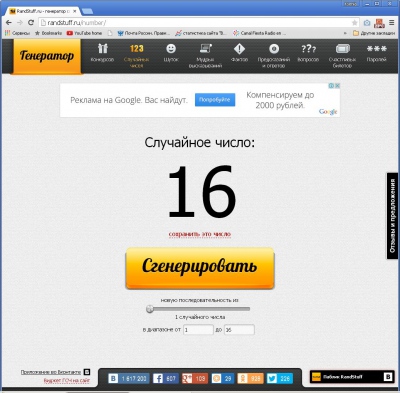Click the range maximum input field
Image resolution: width=400 pixels, height=393 pixels.
(x=239, y=330)
